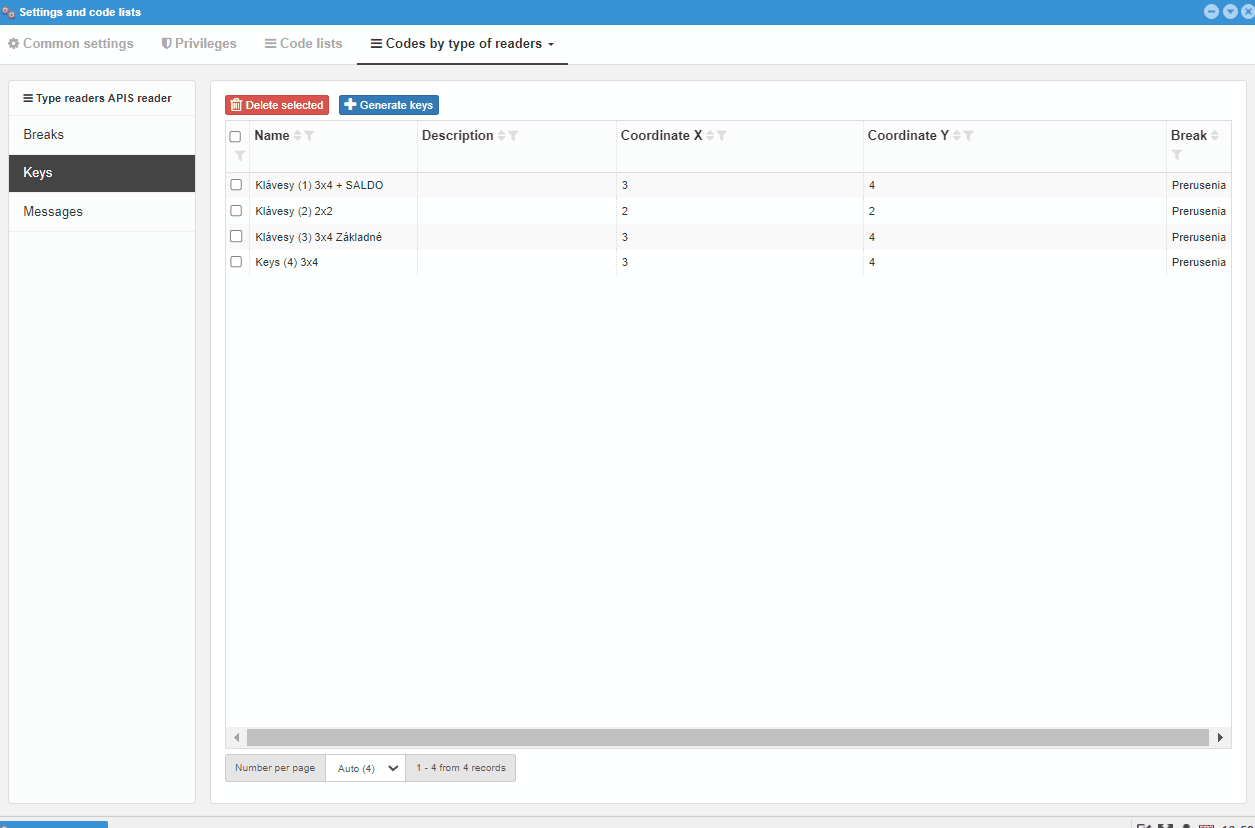
Task: Open the Coordinate X filter funnel
Action: pyautogui.click(x=722, y=136)
